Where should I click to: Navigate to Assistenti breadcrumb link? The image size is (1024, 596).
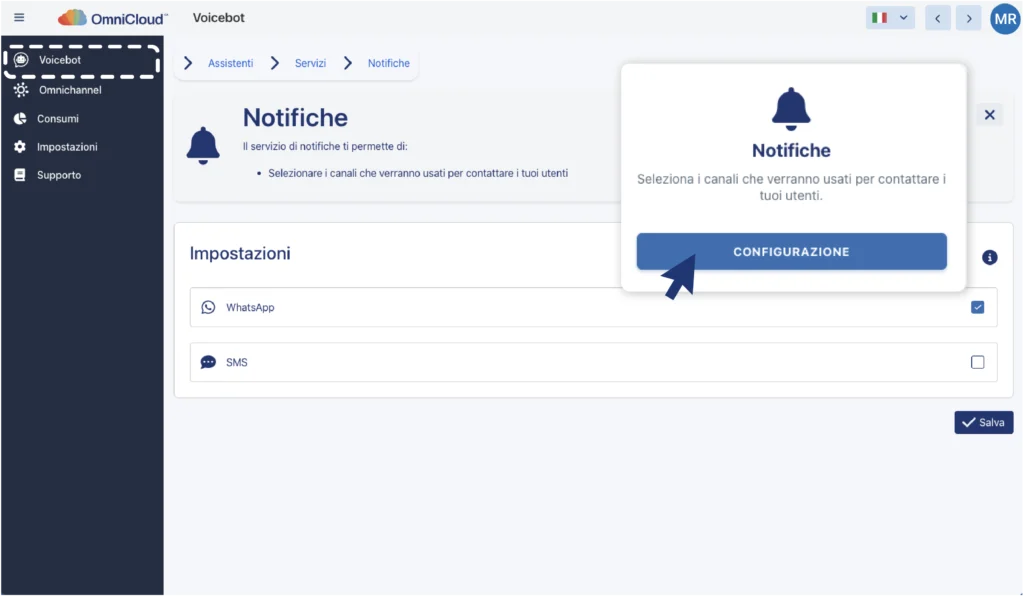pos(230,63)
